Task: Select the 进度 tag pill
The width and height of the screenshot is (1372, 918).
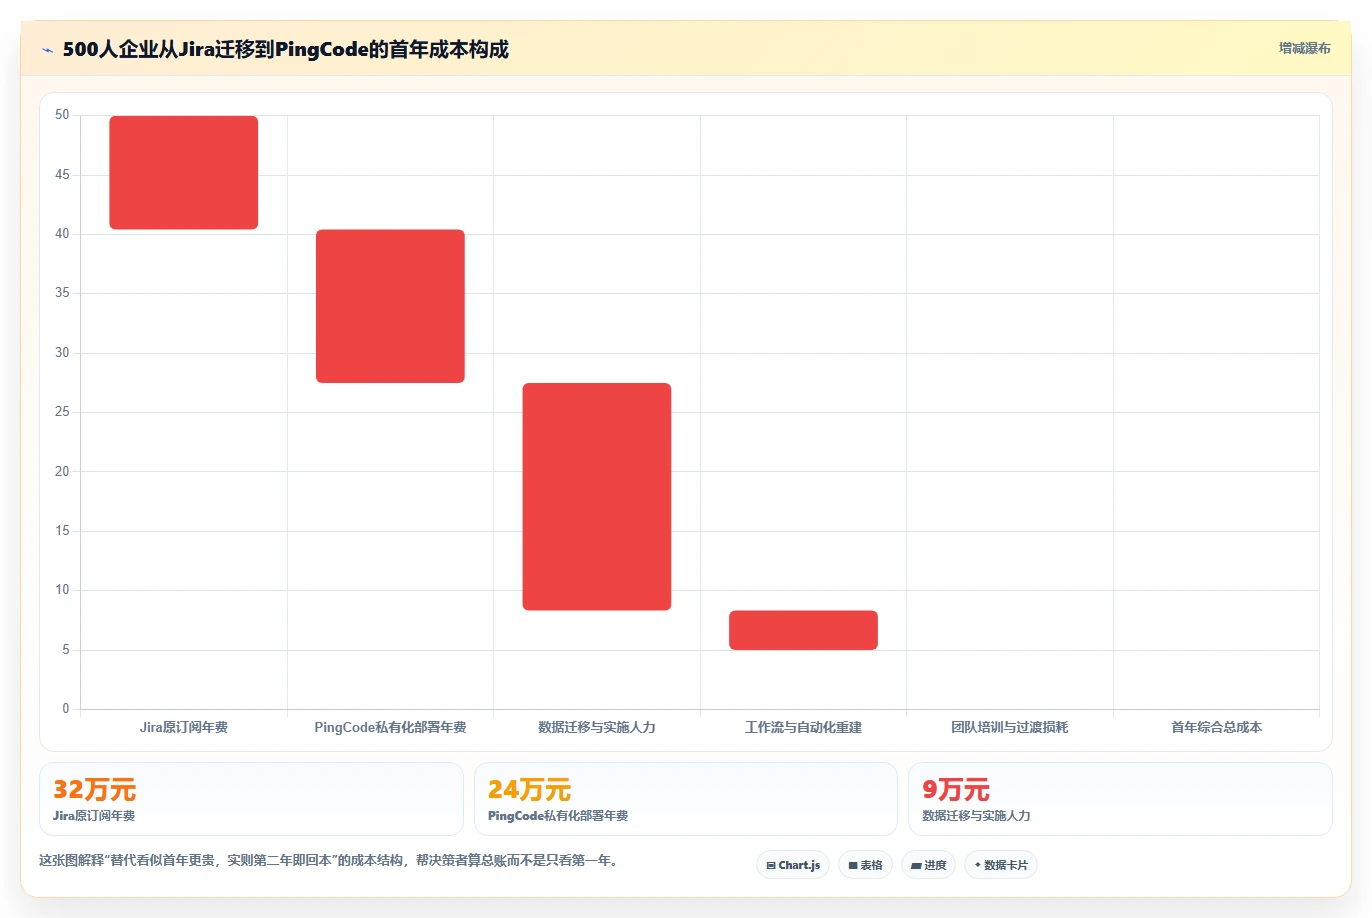Action: 928,865
